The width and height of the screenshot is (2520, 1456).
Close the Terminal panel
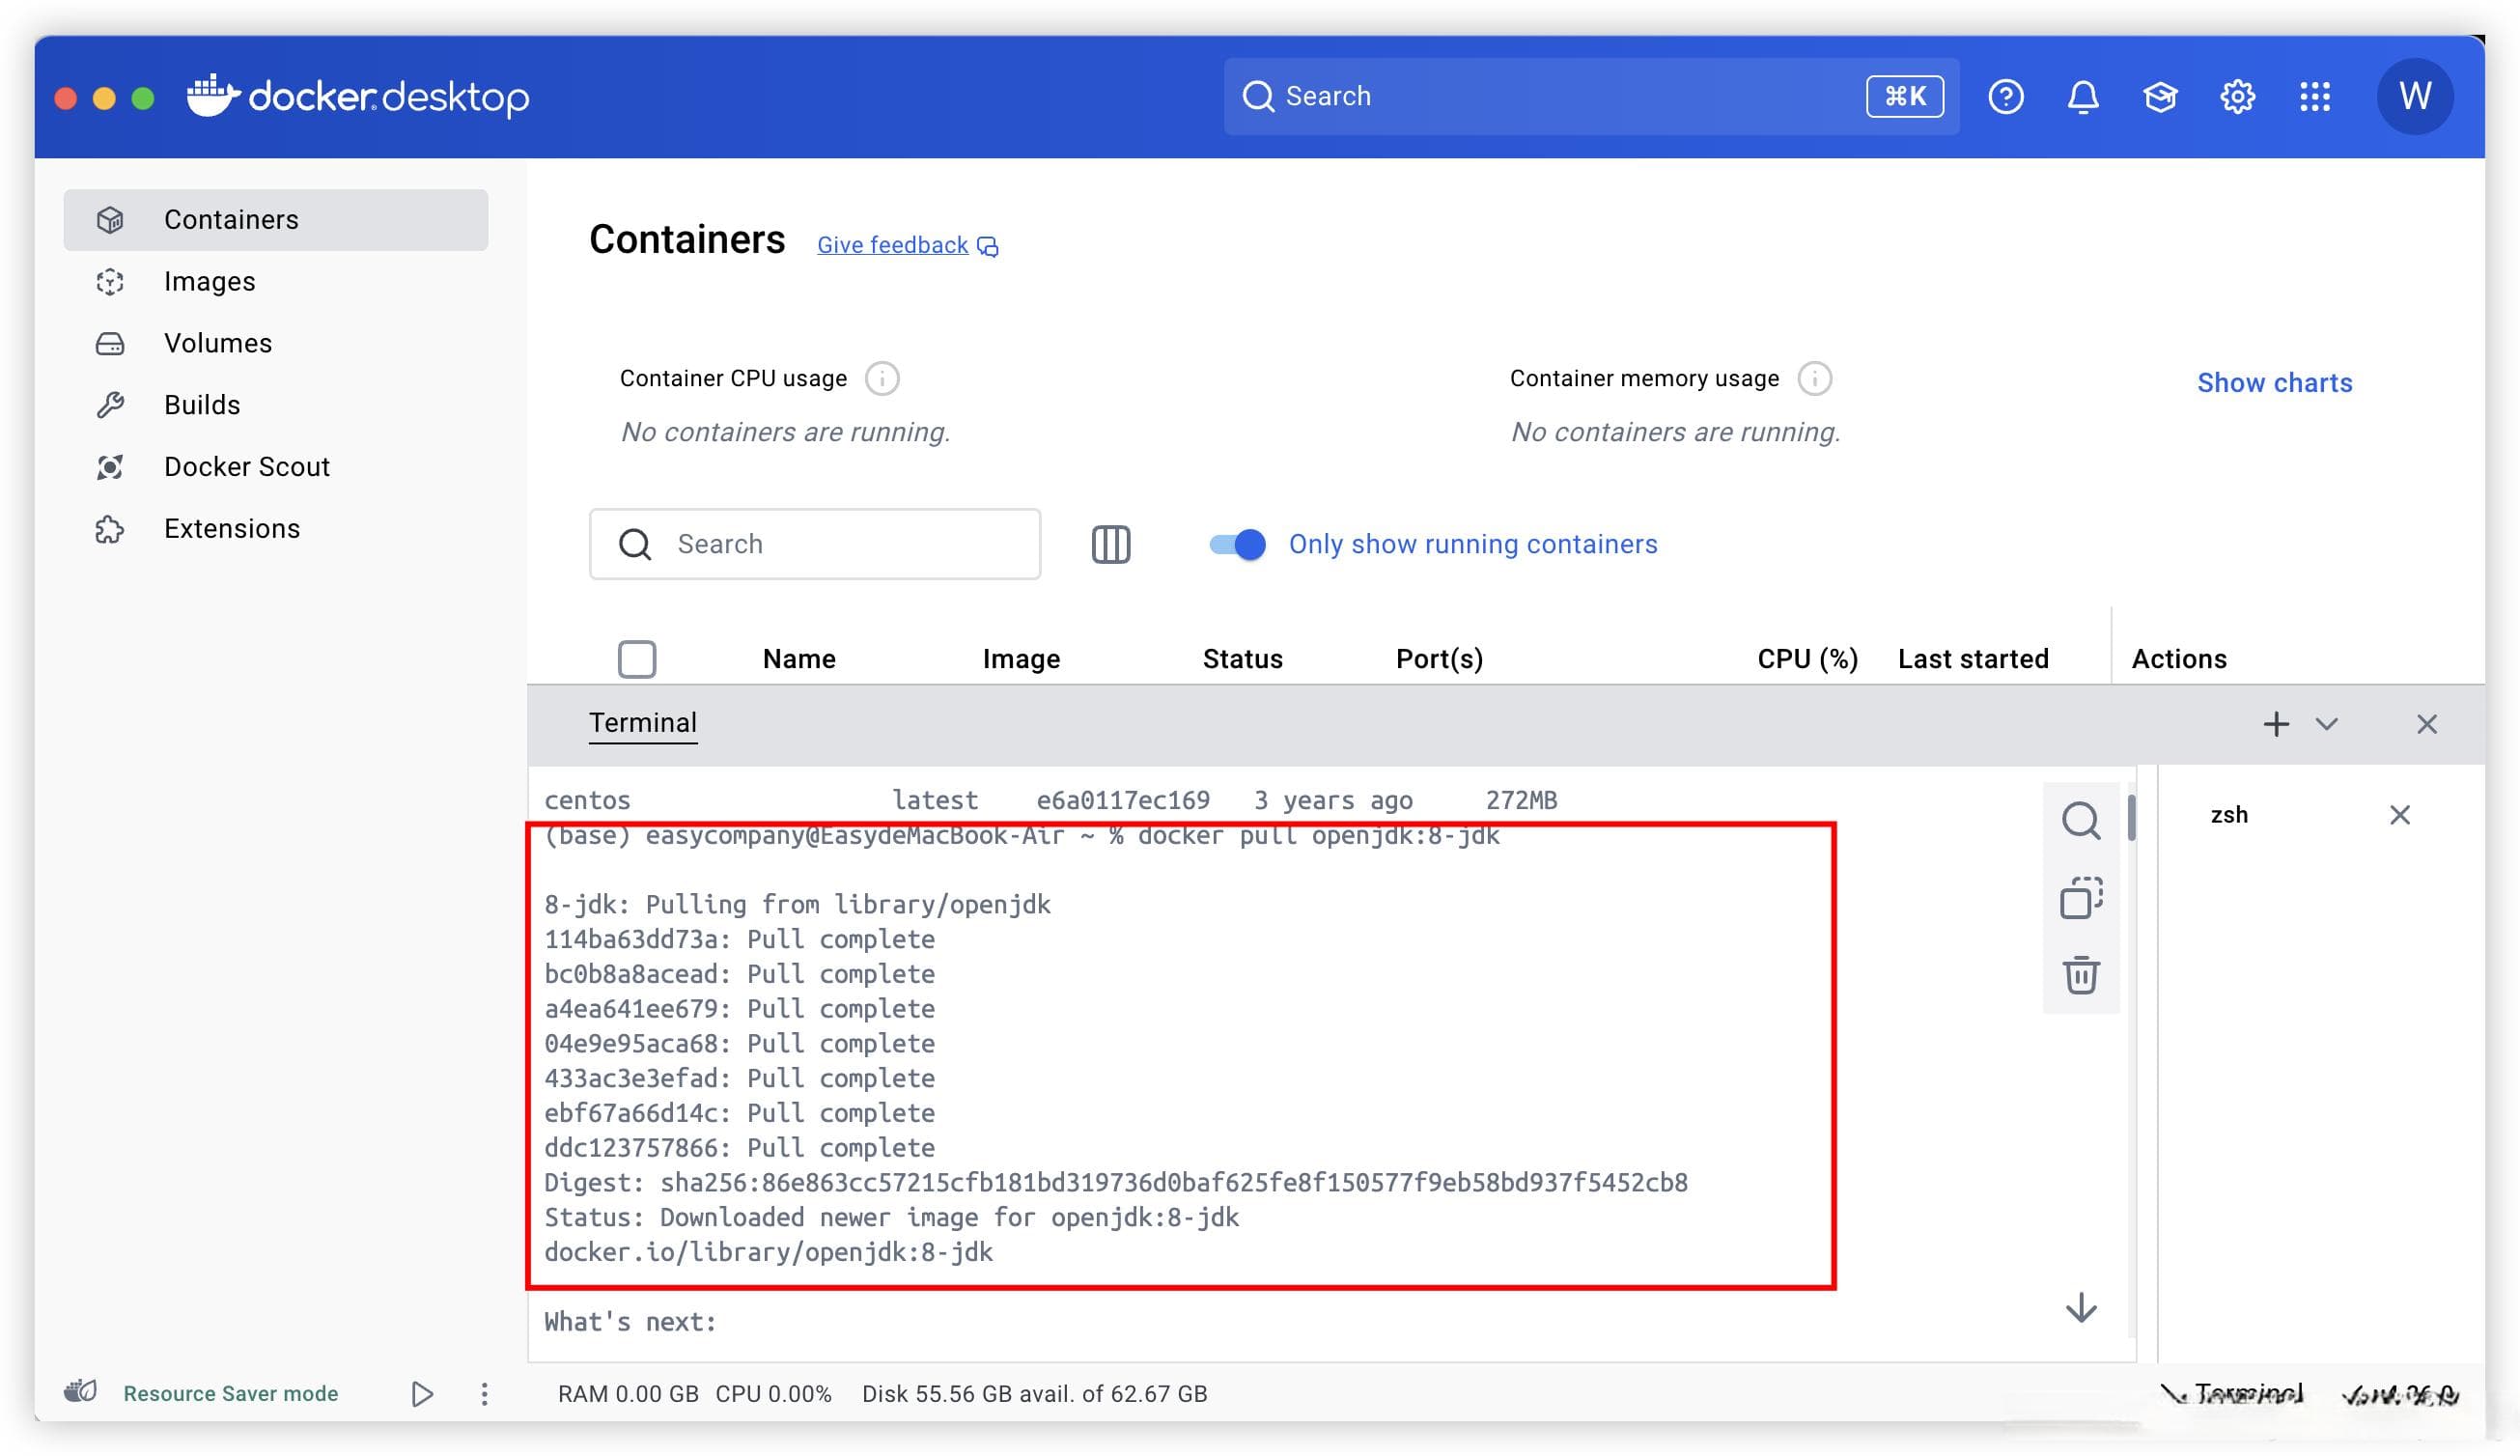click(x=2426, y=723)
